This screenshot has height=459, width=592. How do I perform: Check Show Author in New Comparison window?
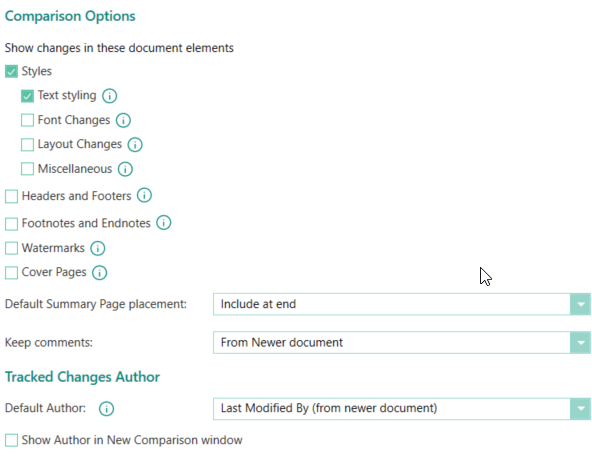point(11,440)
